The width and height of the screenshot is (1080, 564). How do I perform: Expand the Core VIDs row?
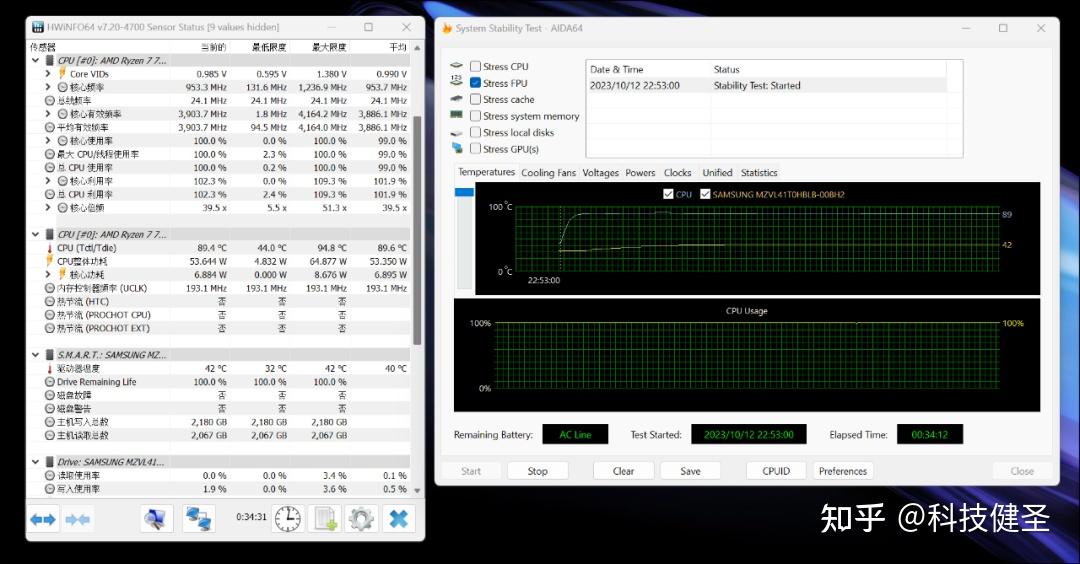[48, 74]
